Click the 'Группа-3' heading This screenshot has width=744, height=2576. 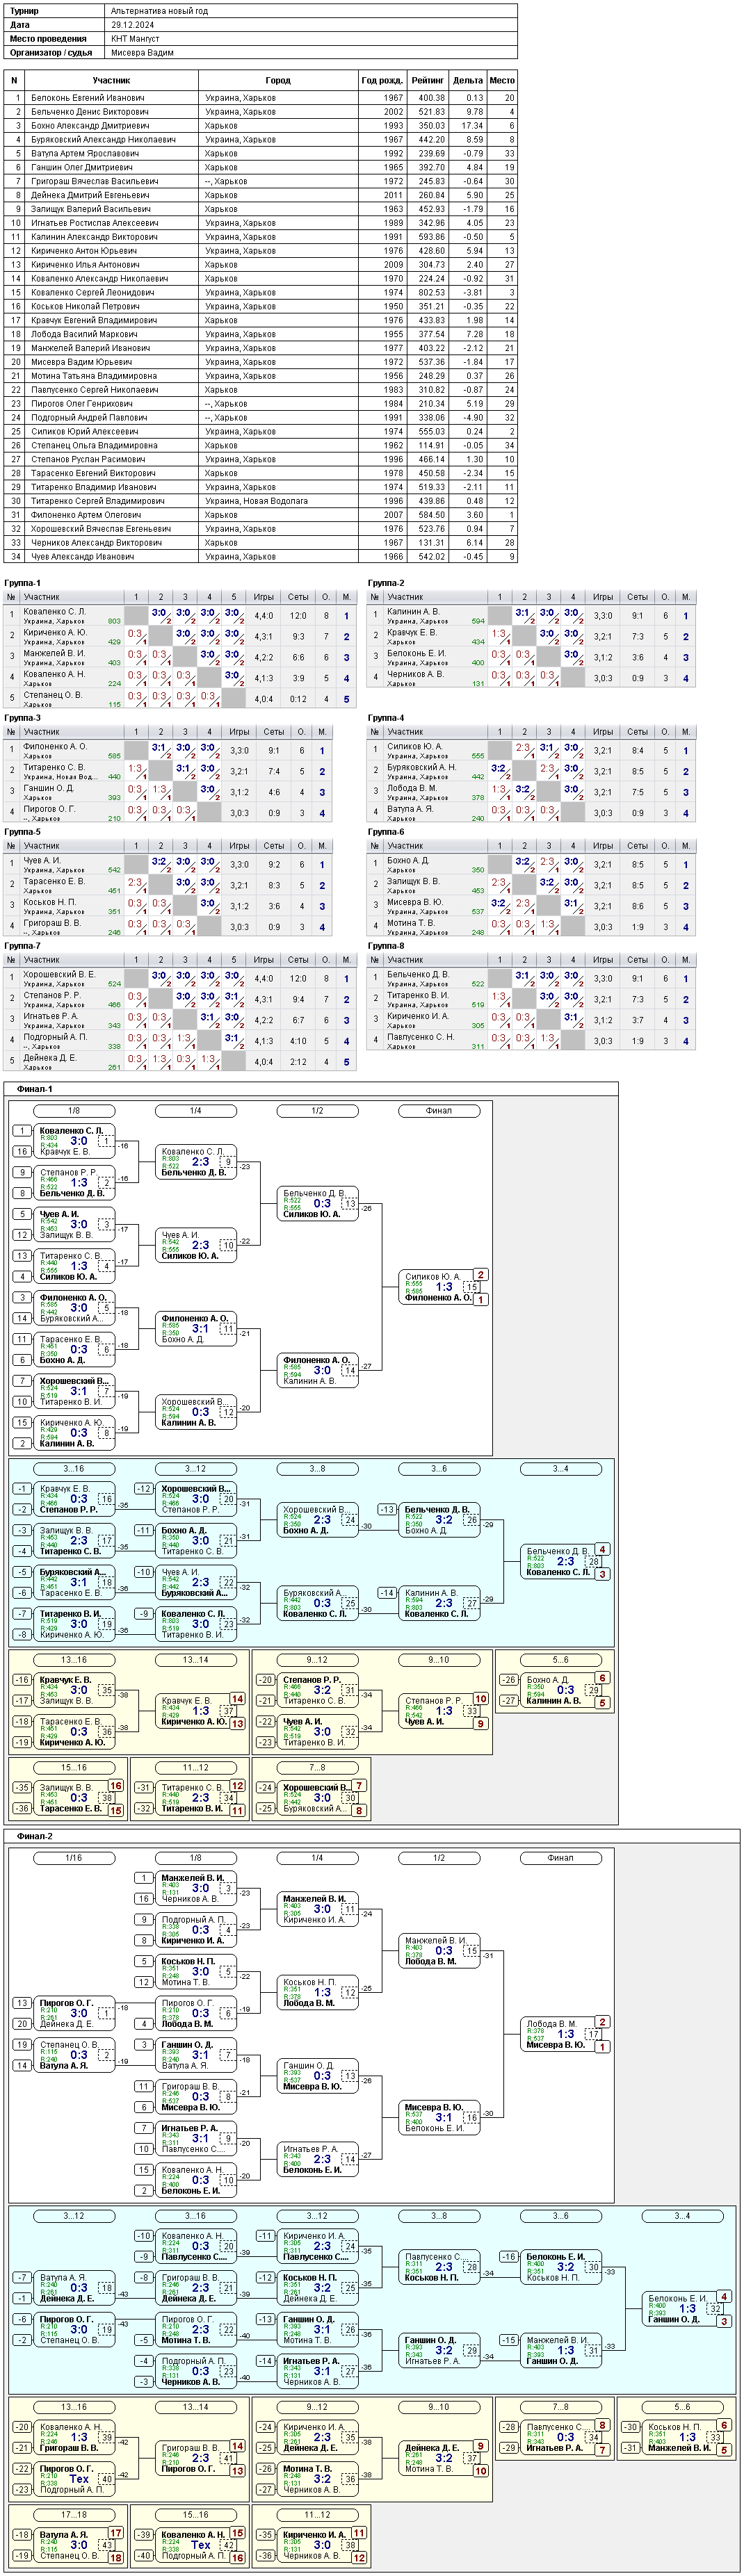pos(23,718)
